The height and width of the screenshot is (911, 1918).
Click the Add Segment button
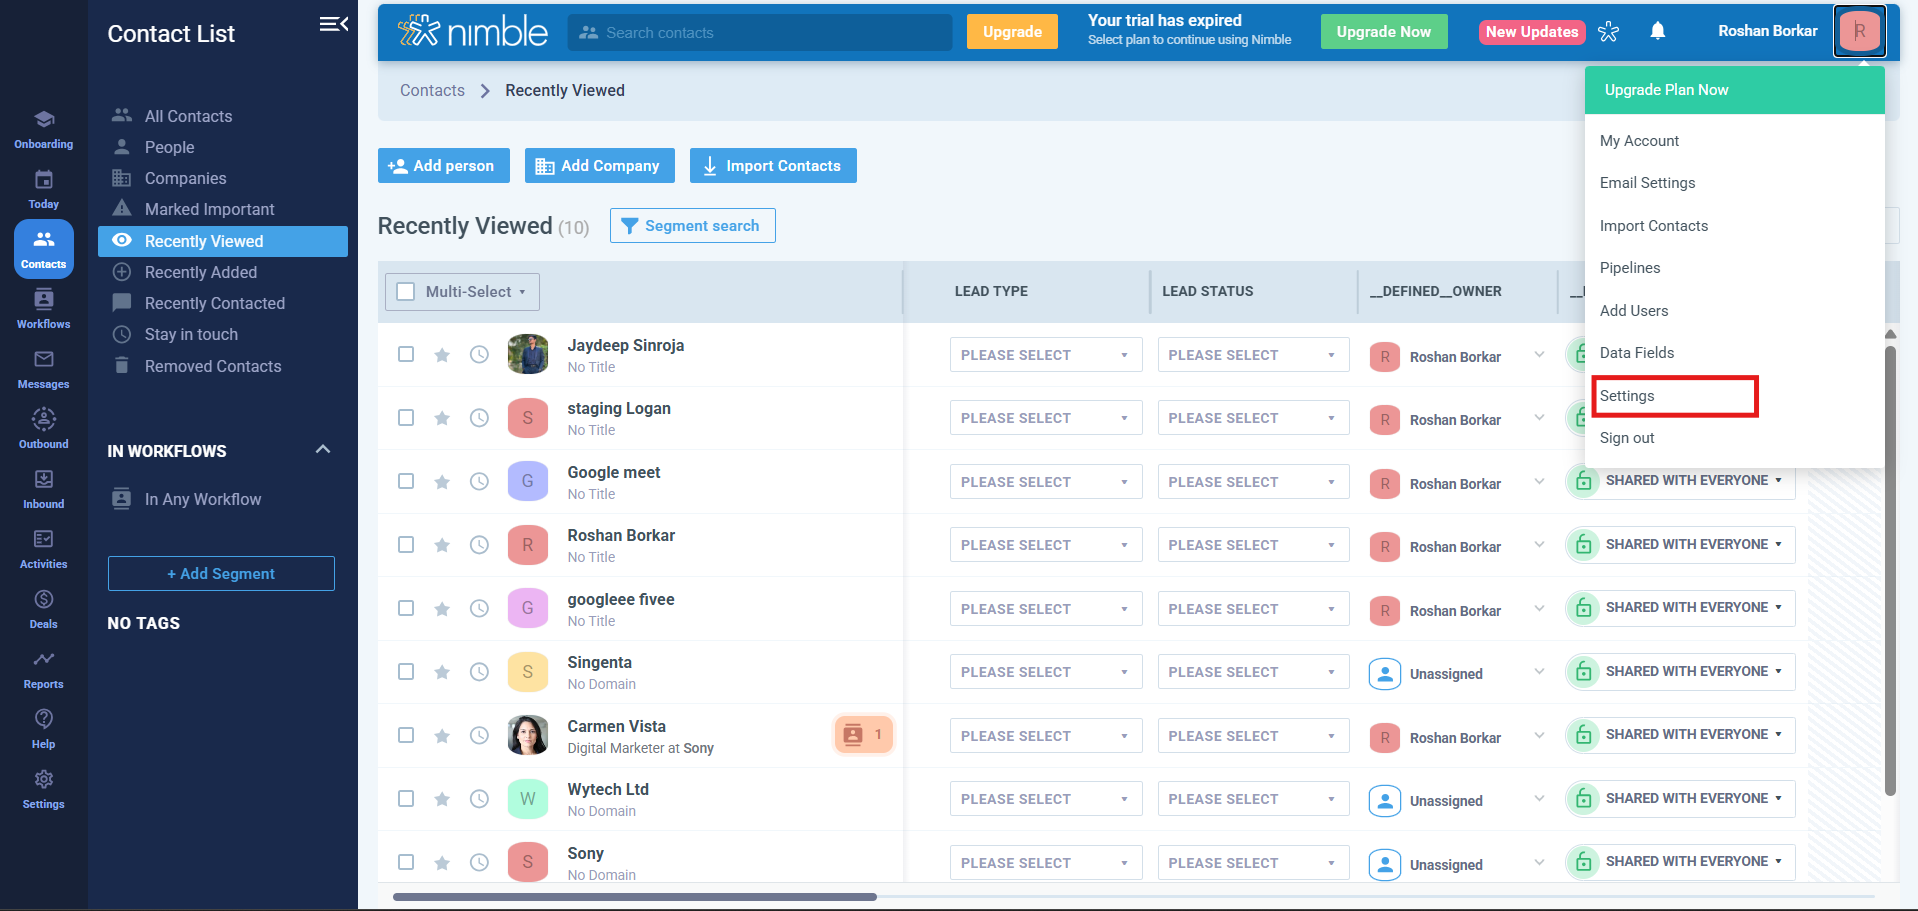tap(221, 574)
